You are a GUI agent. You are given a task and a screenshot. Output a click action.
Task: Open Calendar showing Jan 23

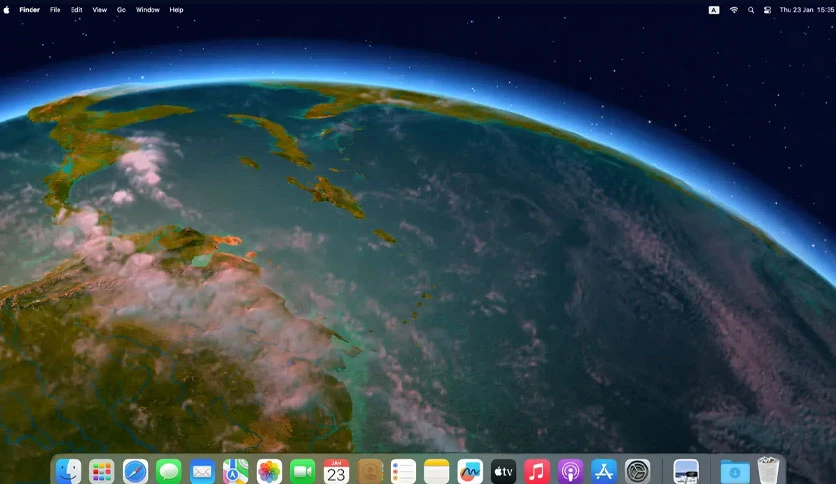tap(336, 472)
